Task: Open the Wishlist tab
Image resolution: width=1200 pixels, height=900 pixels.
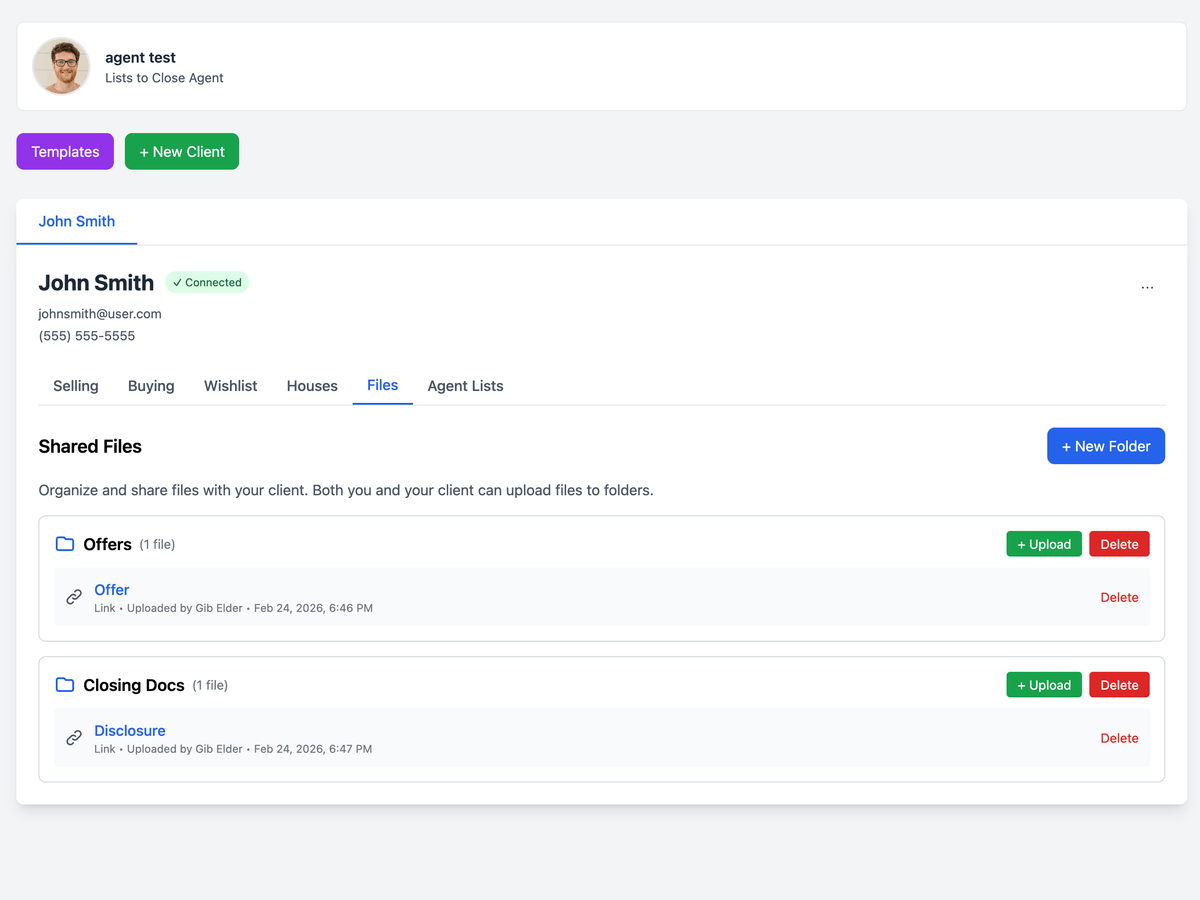Action: click(x=230, y=386)
